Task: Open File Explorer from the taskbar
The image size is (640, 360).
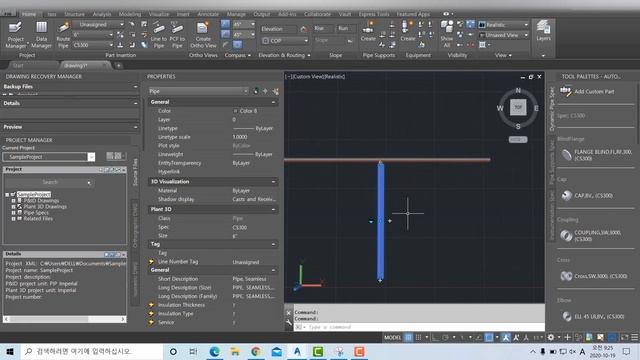Action: tap(235, 351)
